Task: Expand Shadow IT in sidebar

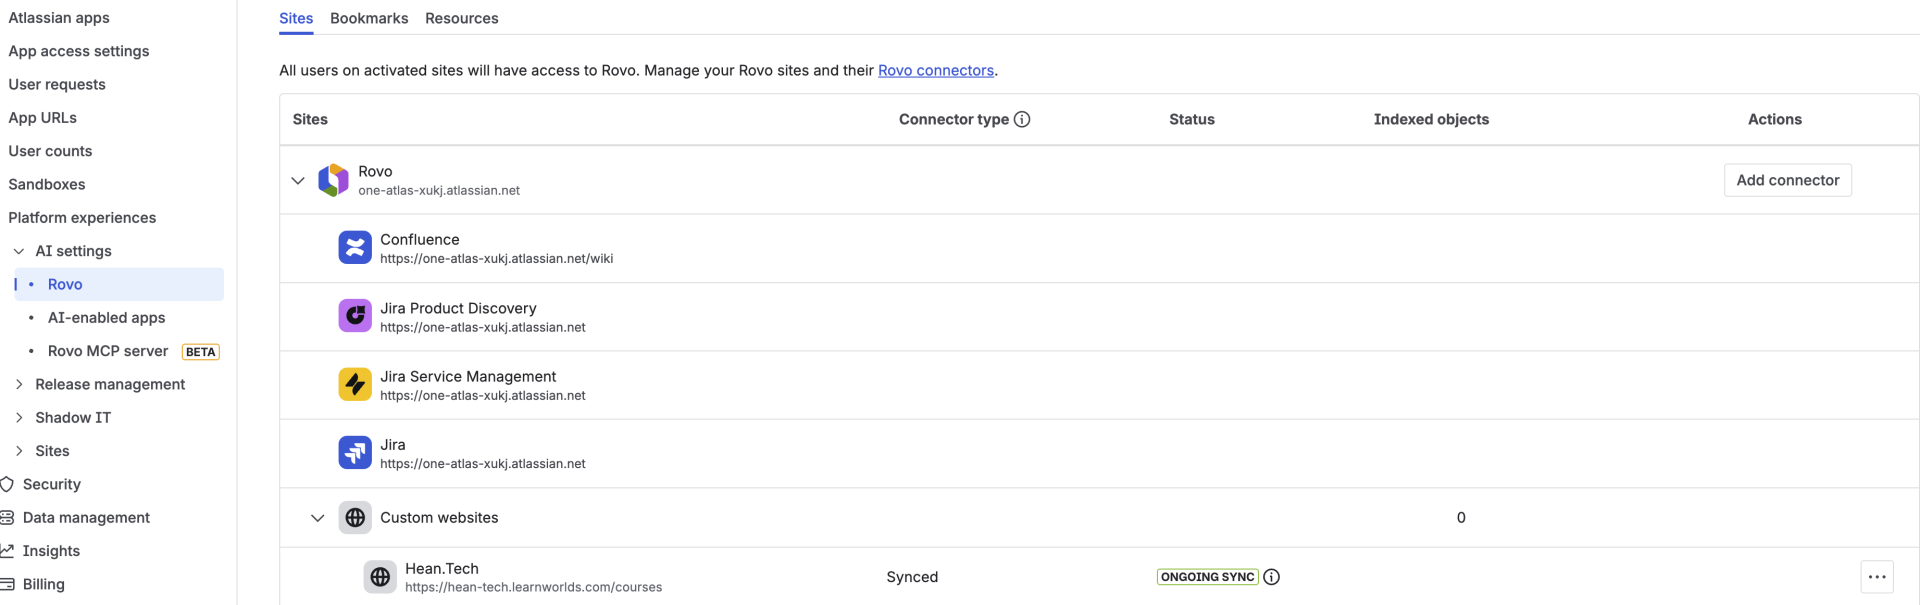Action: pyautogui.click(x=19, y=418)
